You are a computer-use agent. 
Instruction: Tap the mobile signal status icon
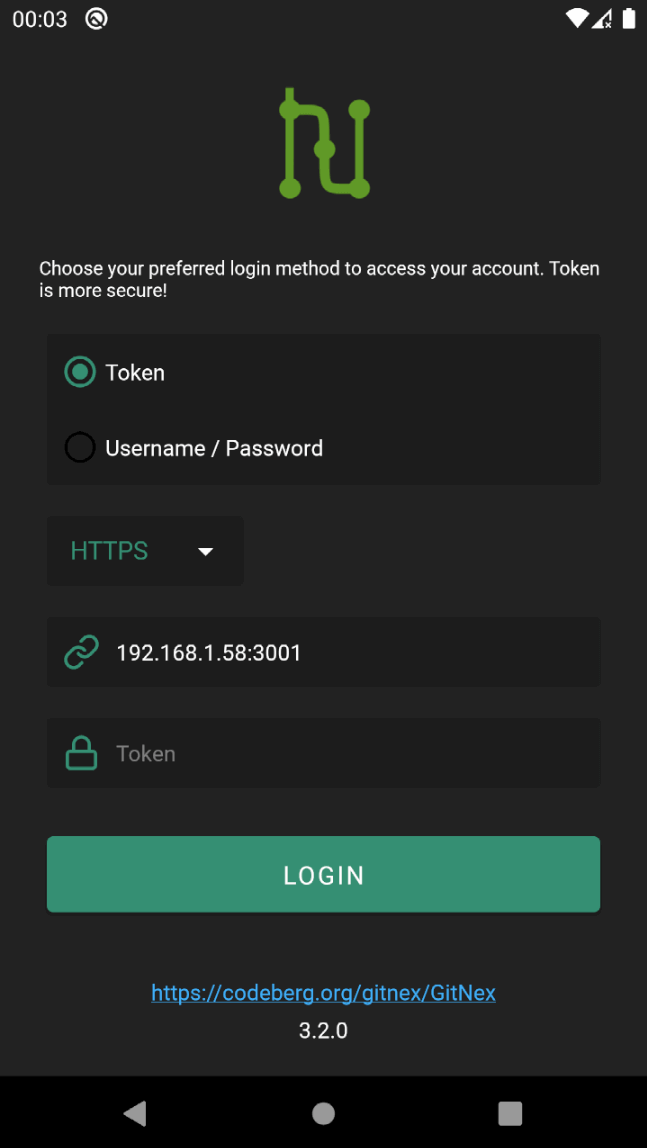click(602, 19)
